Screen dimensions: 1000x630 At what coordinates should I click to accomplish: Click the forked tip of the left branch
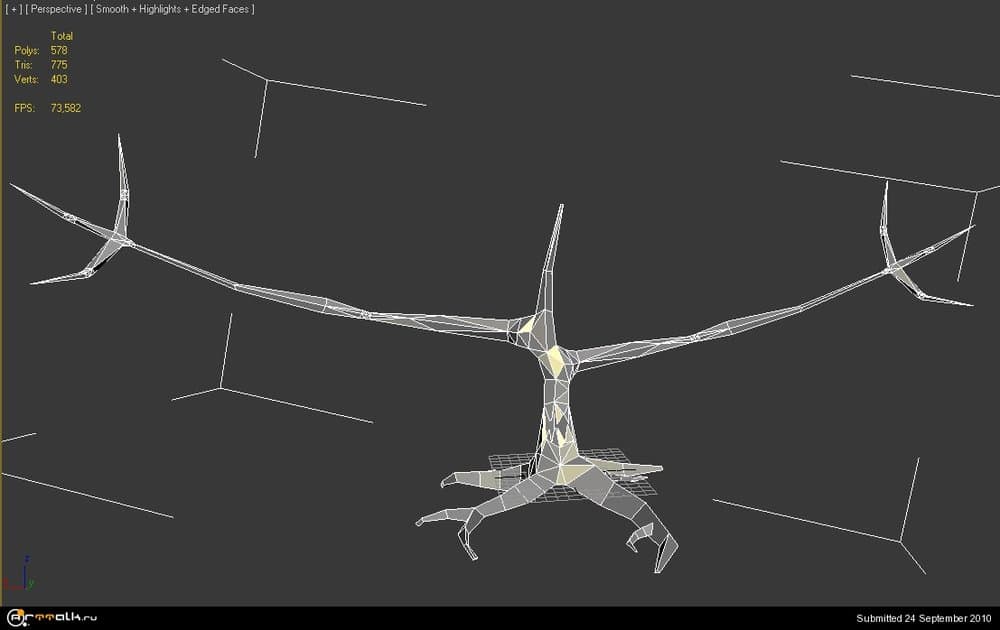[x=122, y=238]
